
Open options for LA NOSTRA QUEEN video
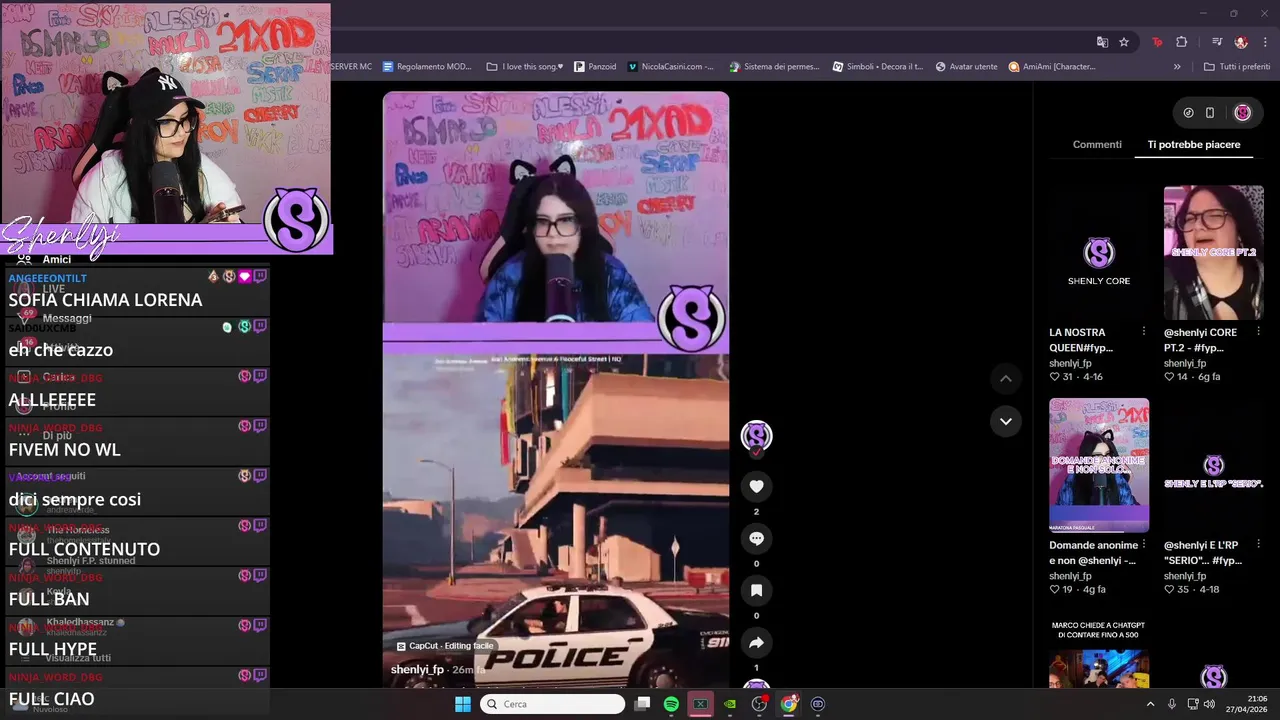[1144, 331]
